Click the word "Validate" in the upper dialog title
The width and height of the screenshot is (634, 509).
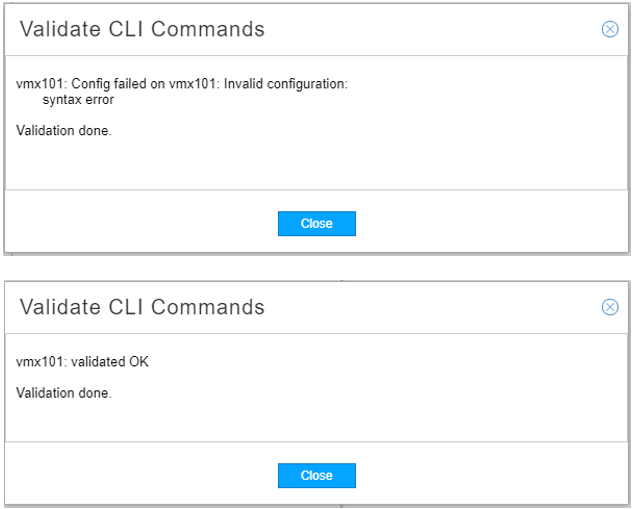pos(59,29)
